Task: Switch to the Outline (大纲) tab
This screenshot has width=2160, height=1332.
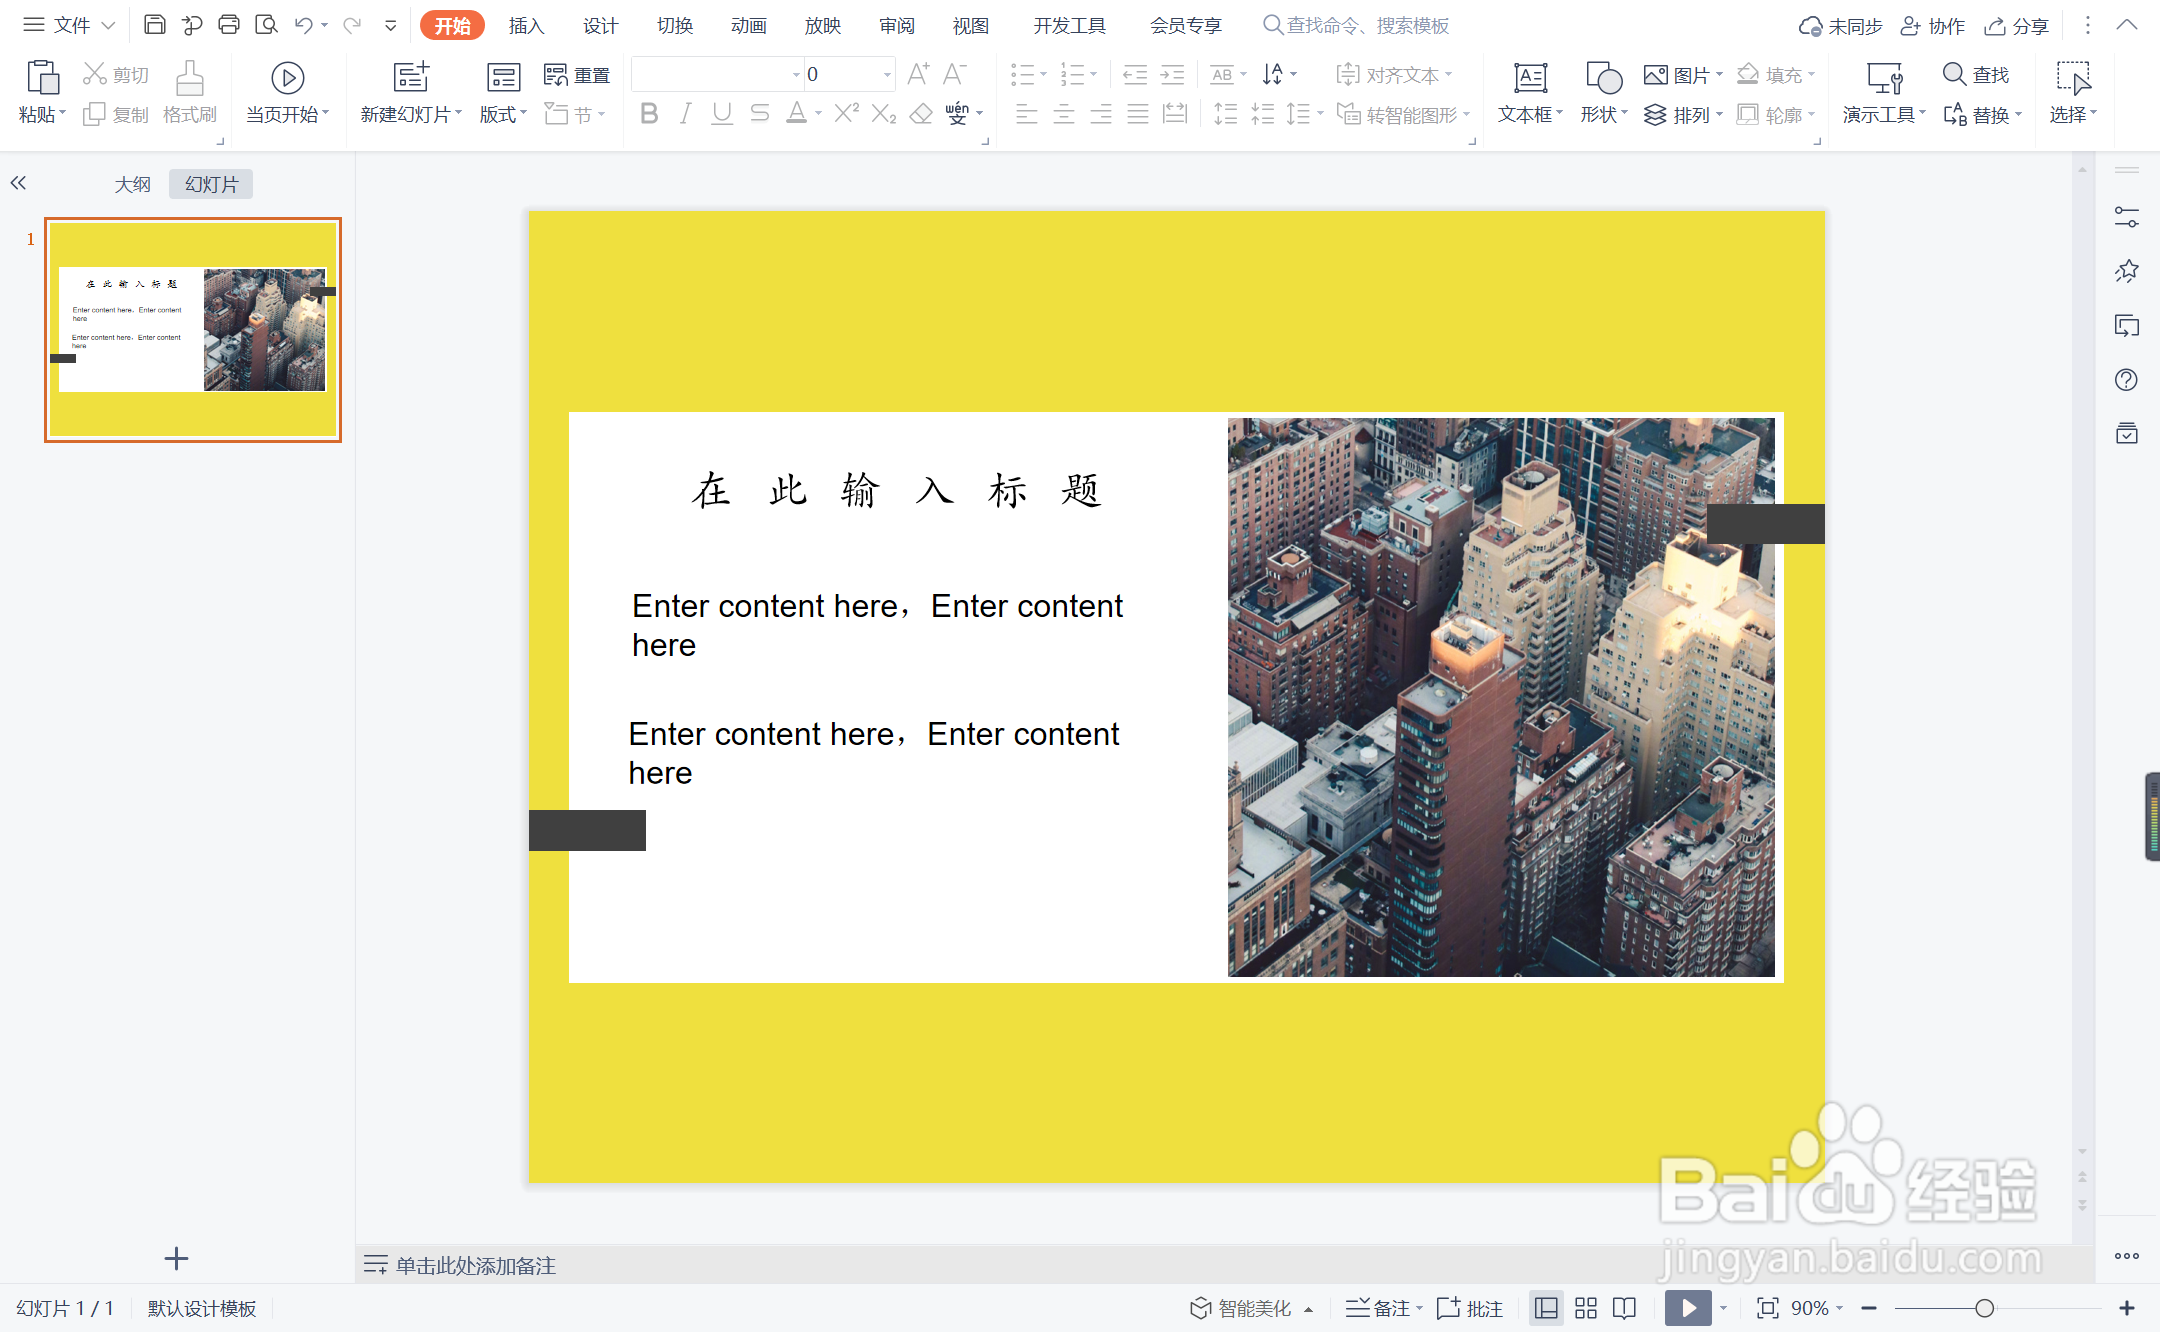Action: pos(132,184)
